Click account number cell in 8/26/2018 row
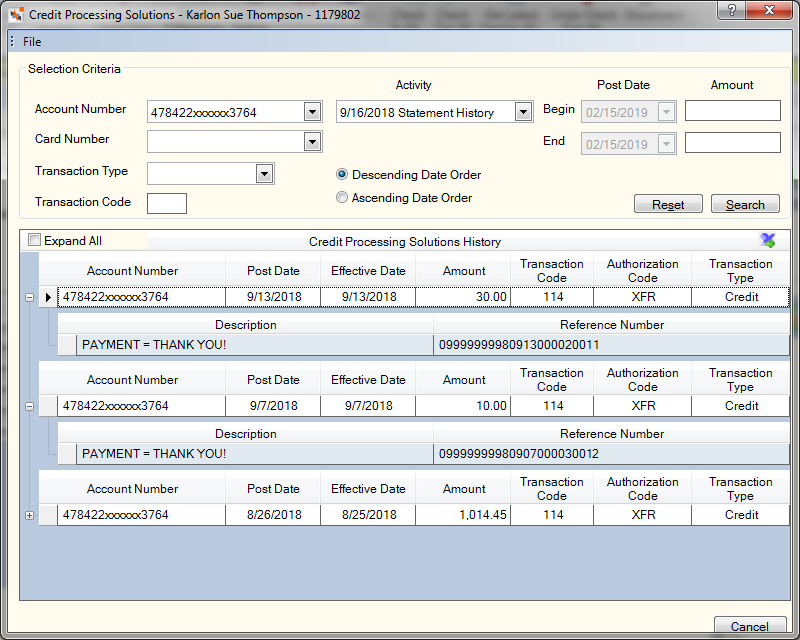The width and height of the screenshot is (800, 640). tap(141, 515)
